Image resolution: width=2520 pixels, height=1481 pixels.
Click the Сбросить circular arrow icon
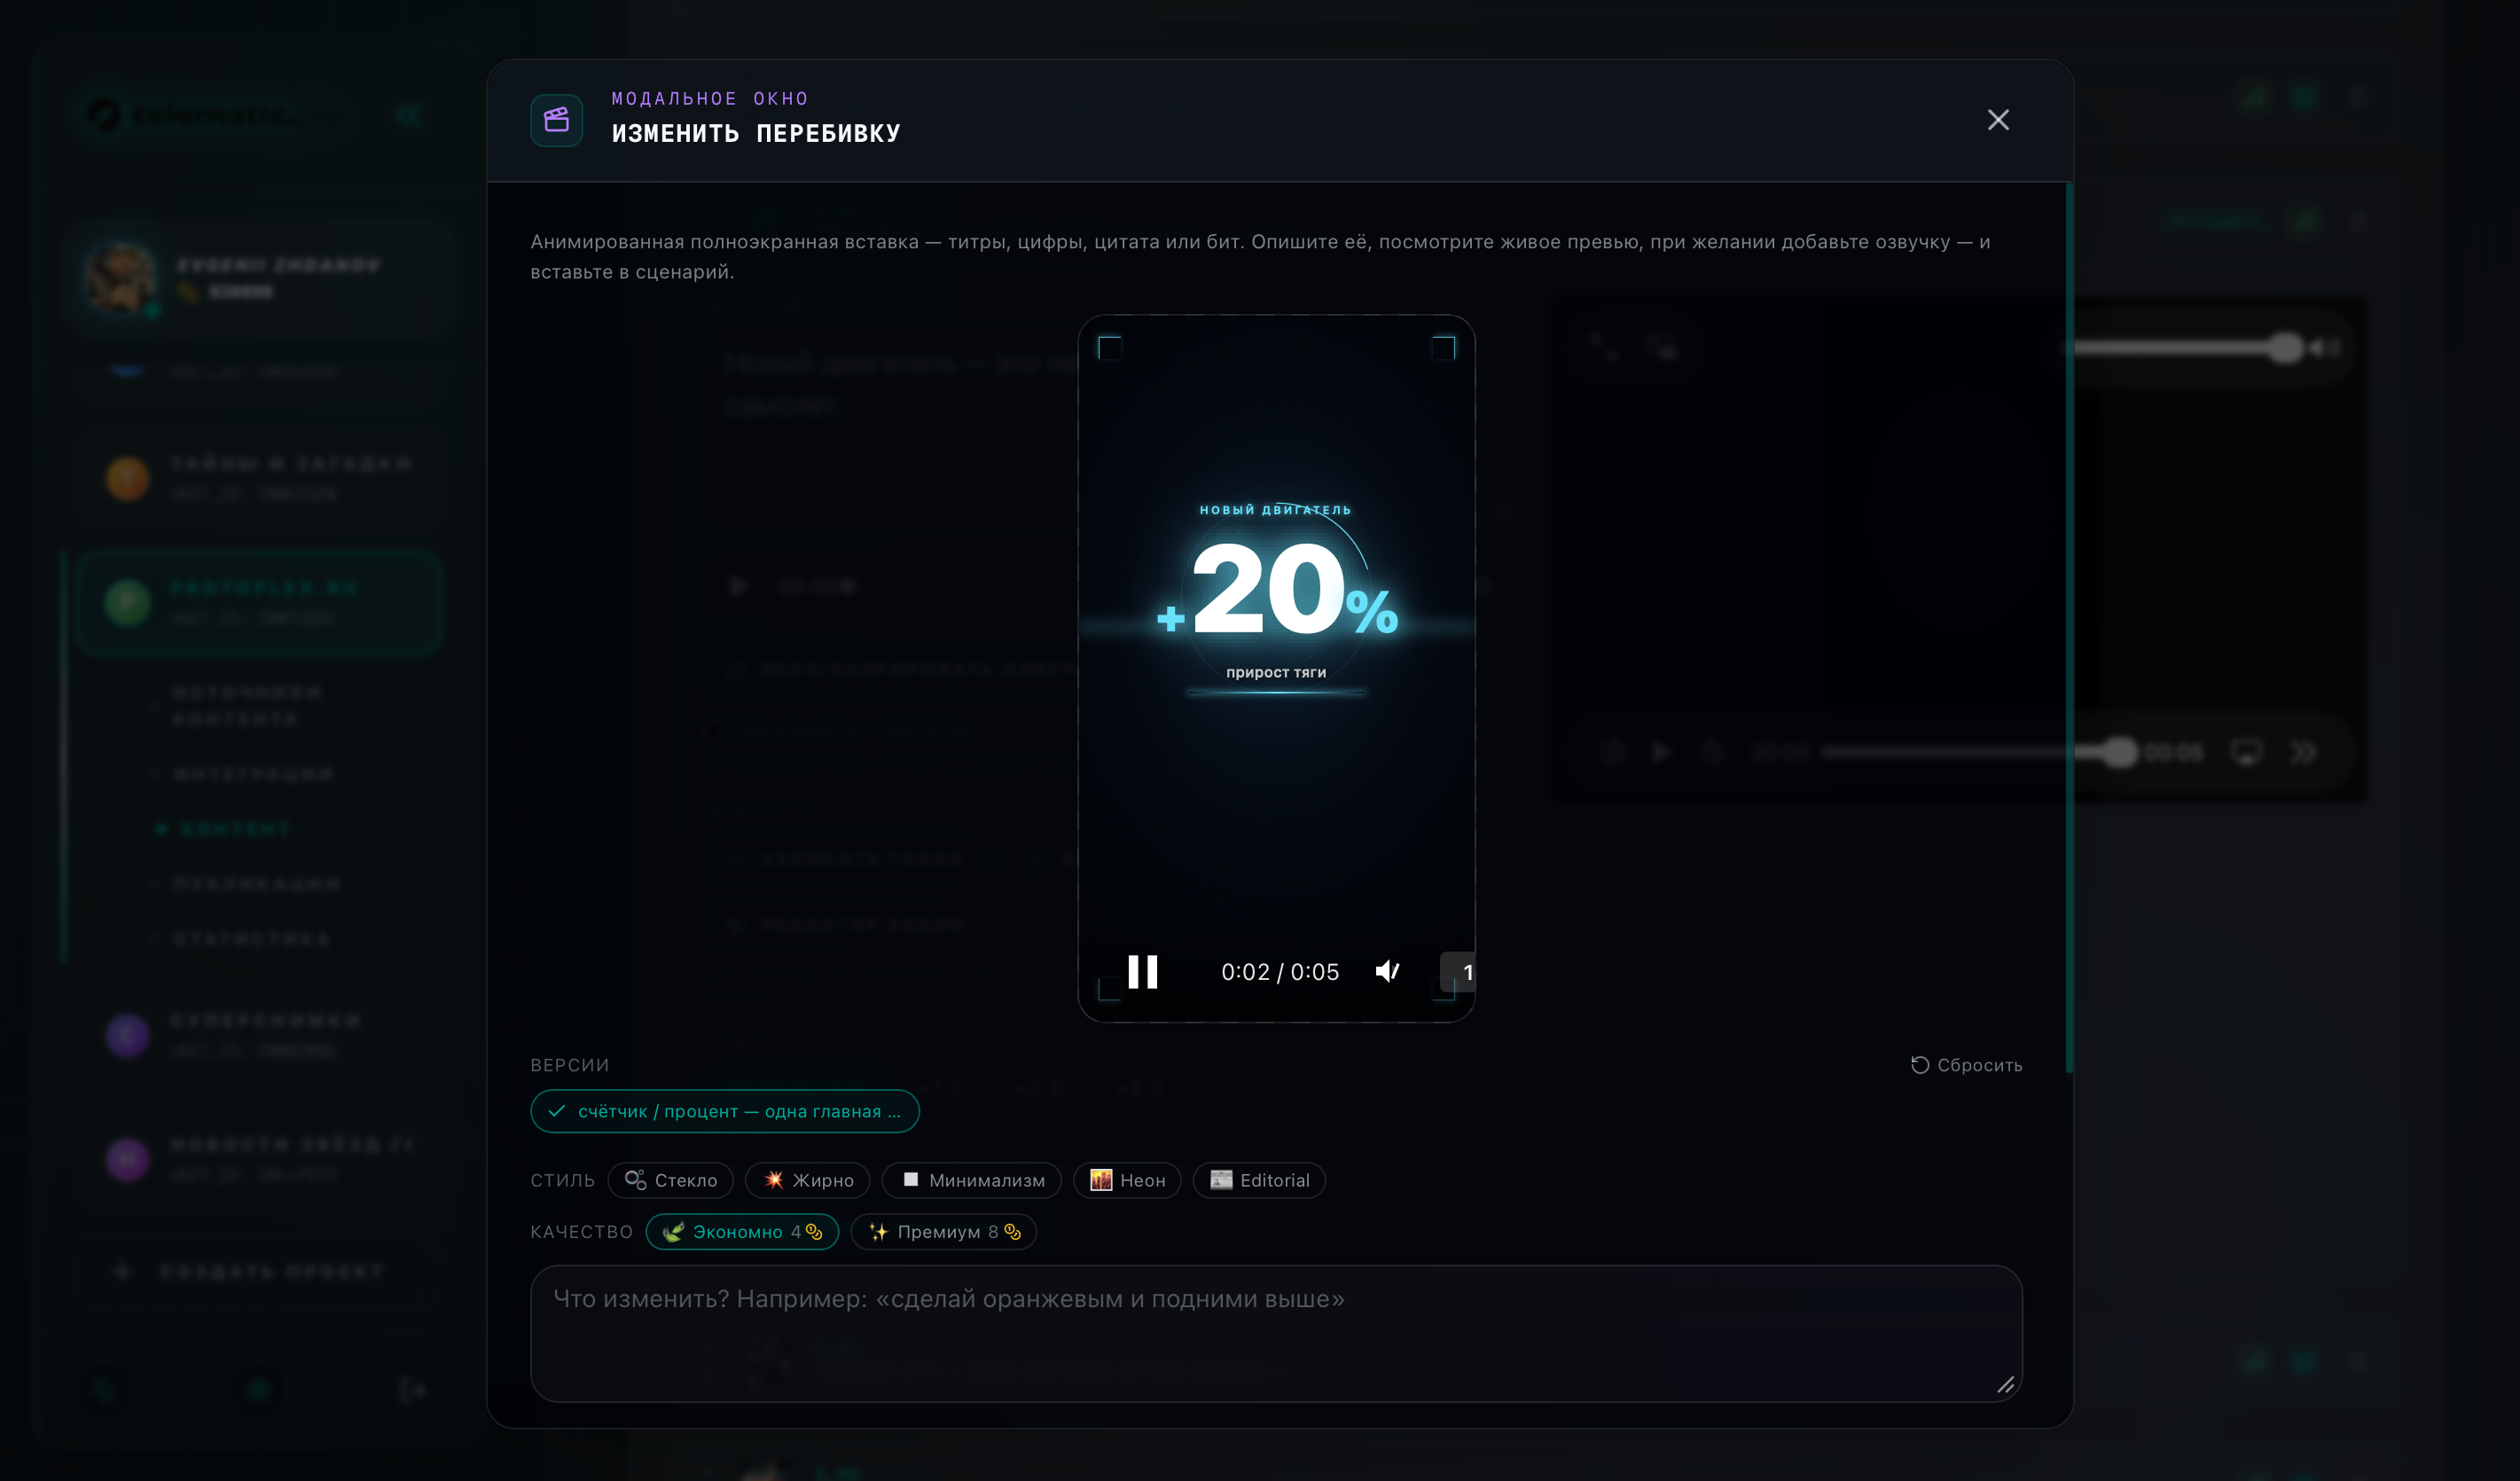[1919, 1065]
